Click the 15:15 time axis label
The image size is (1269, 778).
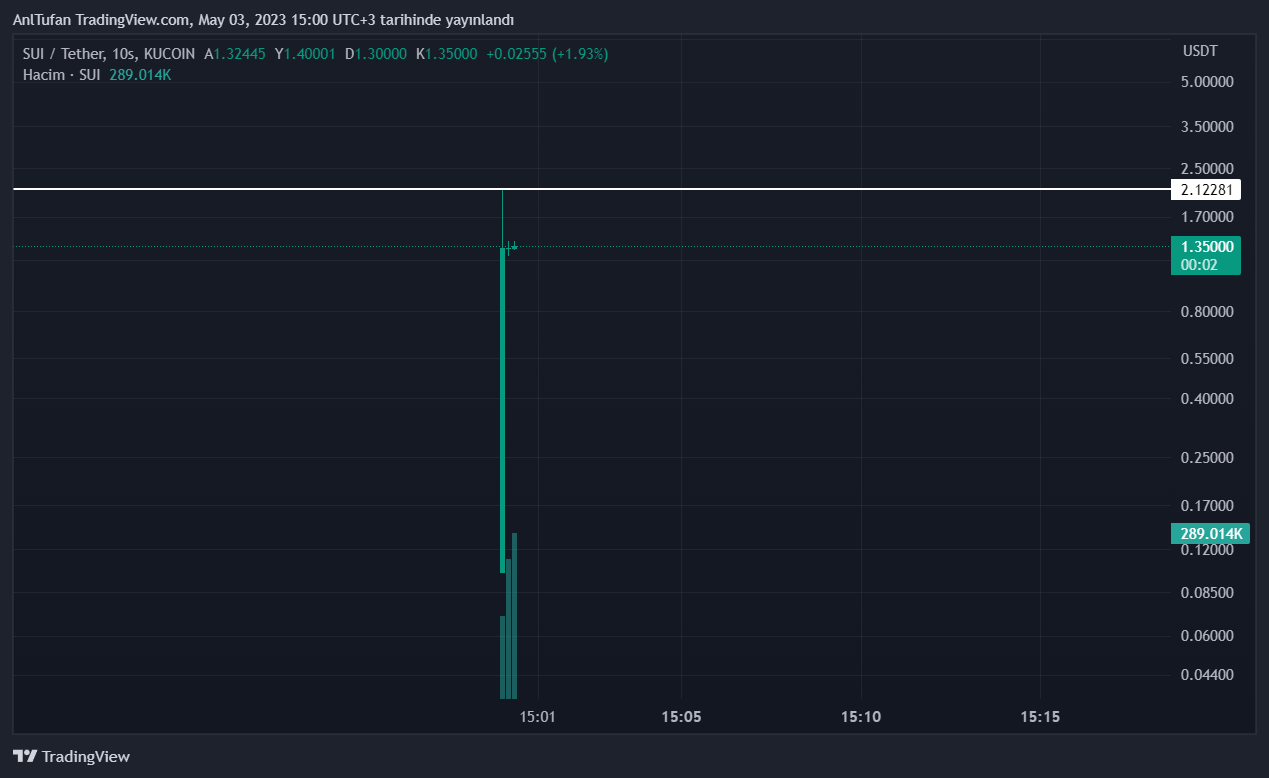pyautogui.click(x=1039, y=717)
